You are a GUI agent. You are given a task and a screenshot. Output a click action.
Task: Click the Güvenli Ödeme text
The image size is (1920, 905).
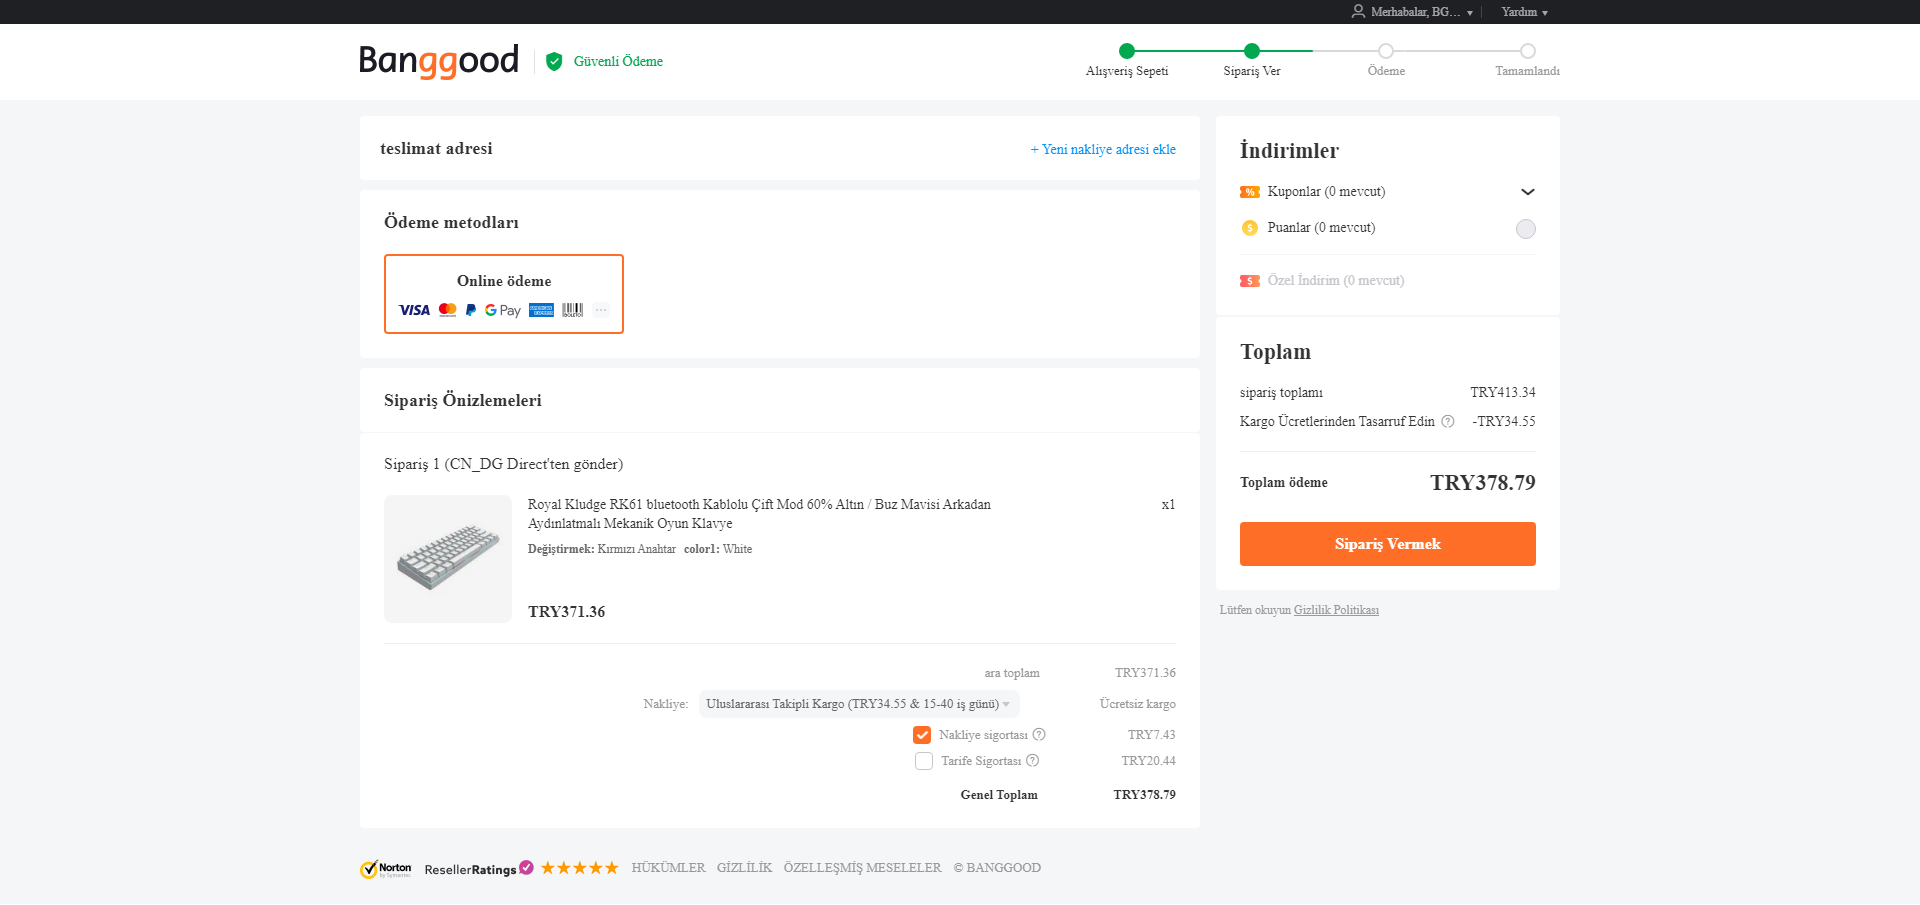pyautogui.click(x=618, y=62)
